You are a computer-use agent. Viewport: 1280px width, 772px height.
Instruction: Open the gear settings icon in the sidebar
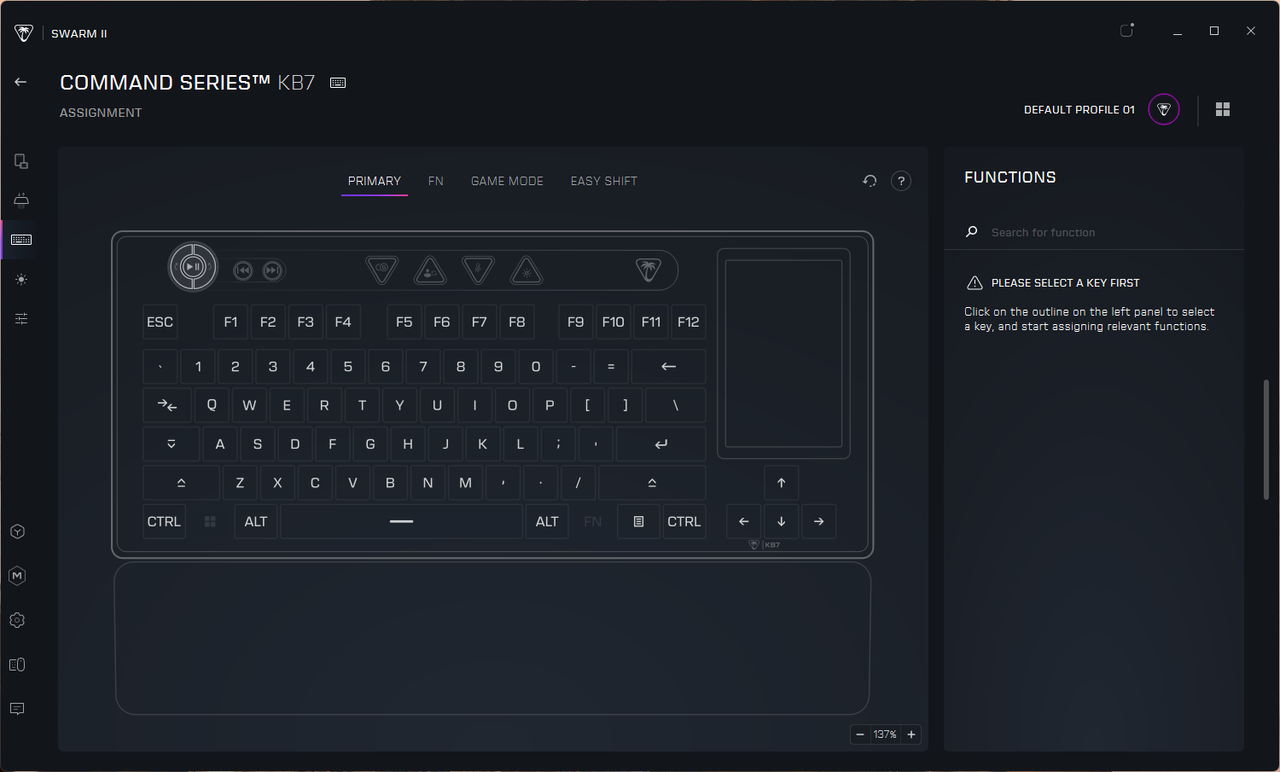[x=17, y=620]
